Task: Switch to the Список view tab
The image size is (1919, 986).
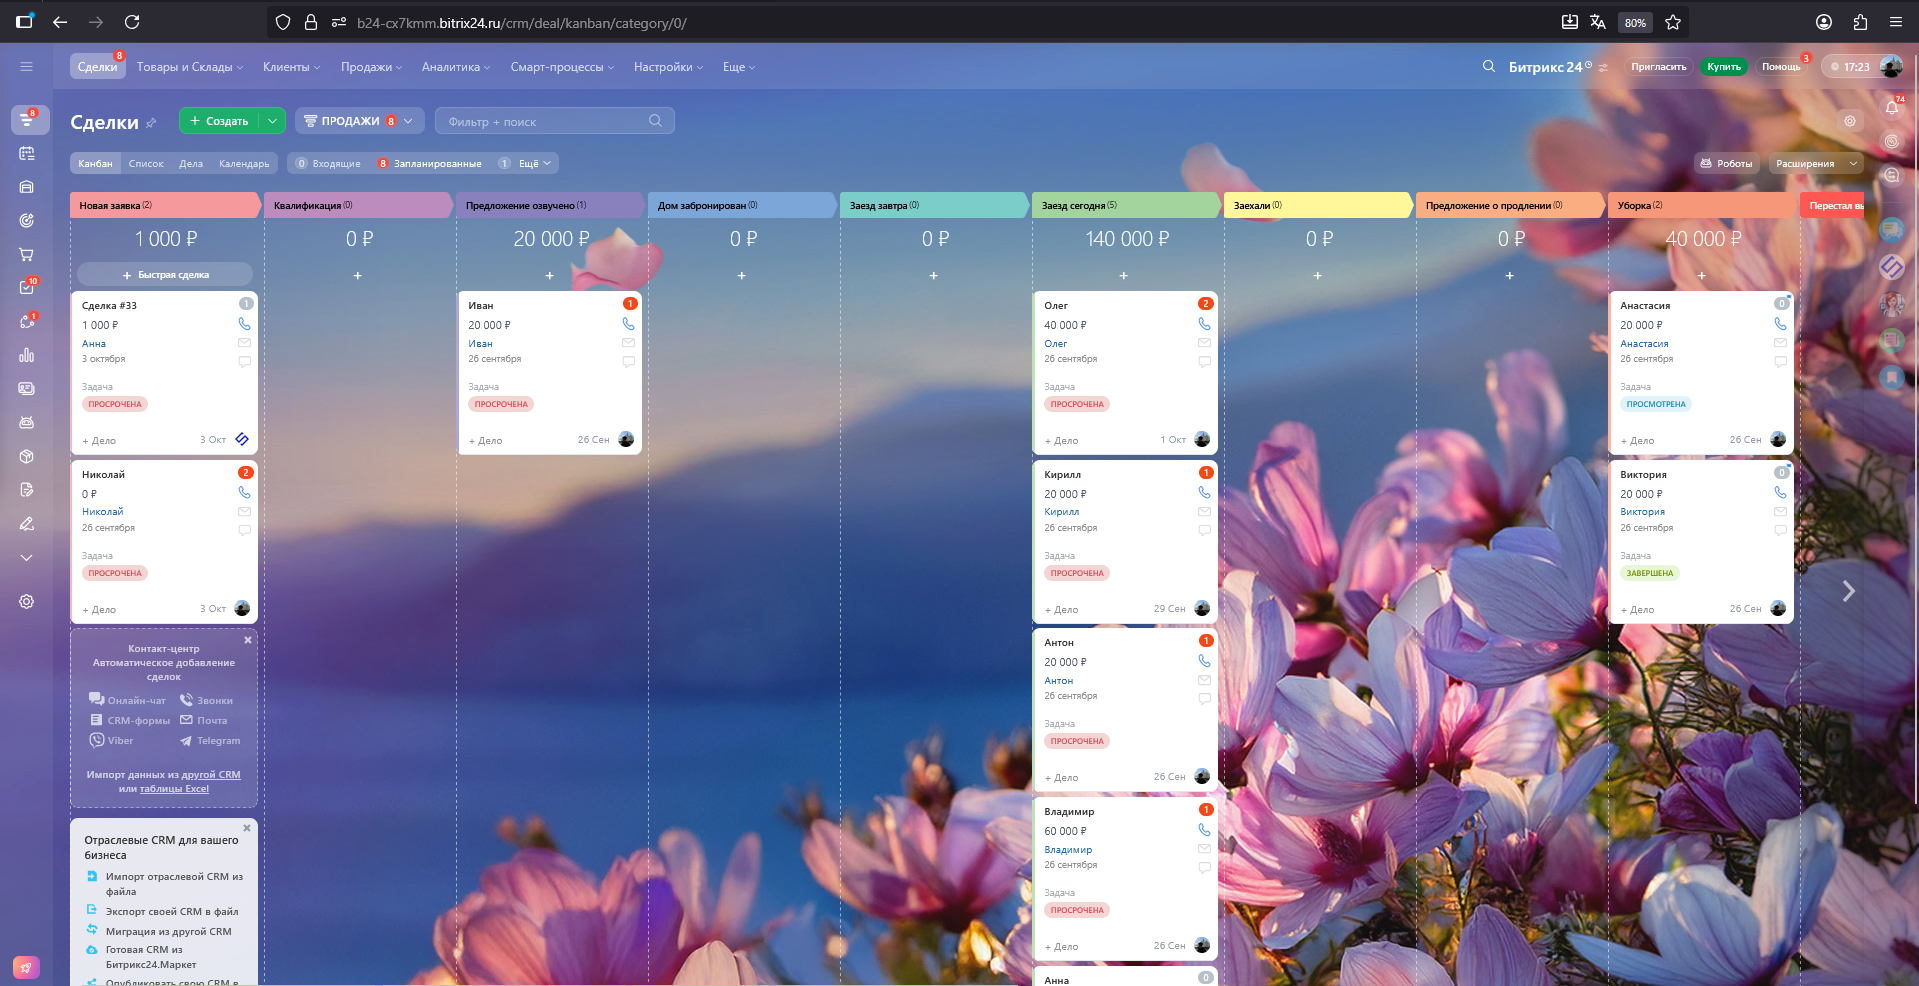Action: point(146,163)
